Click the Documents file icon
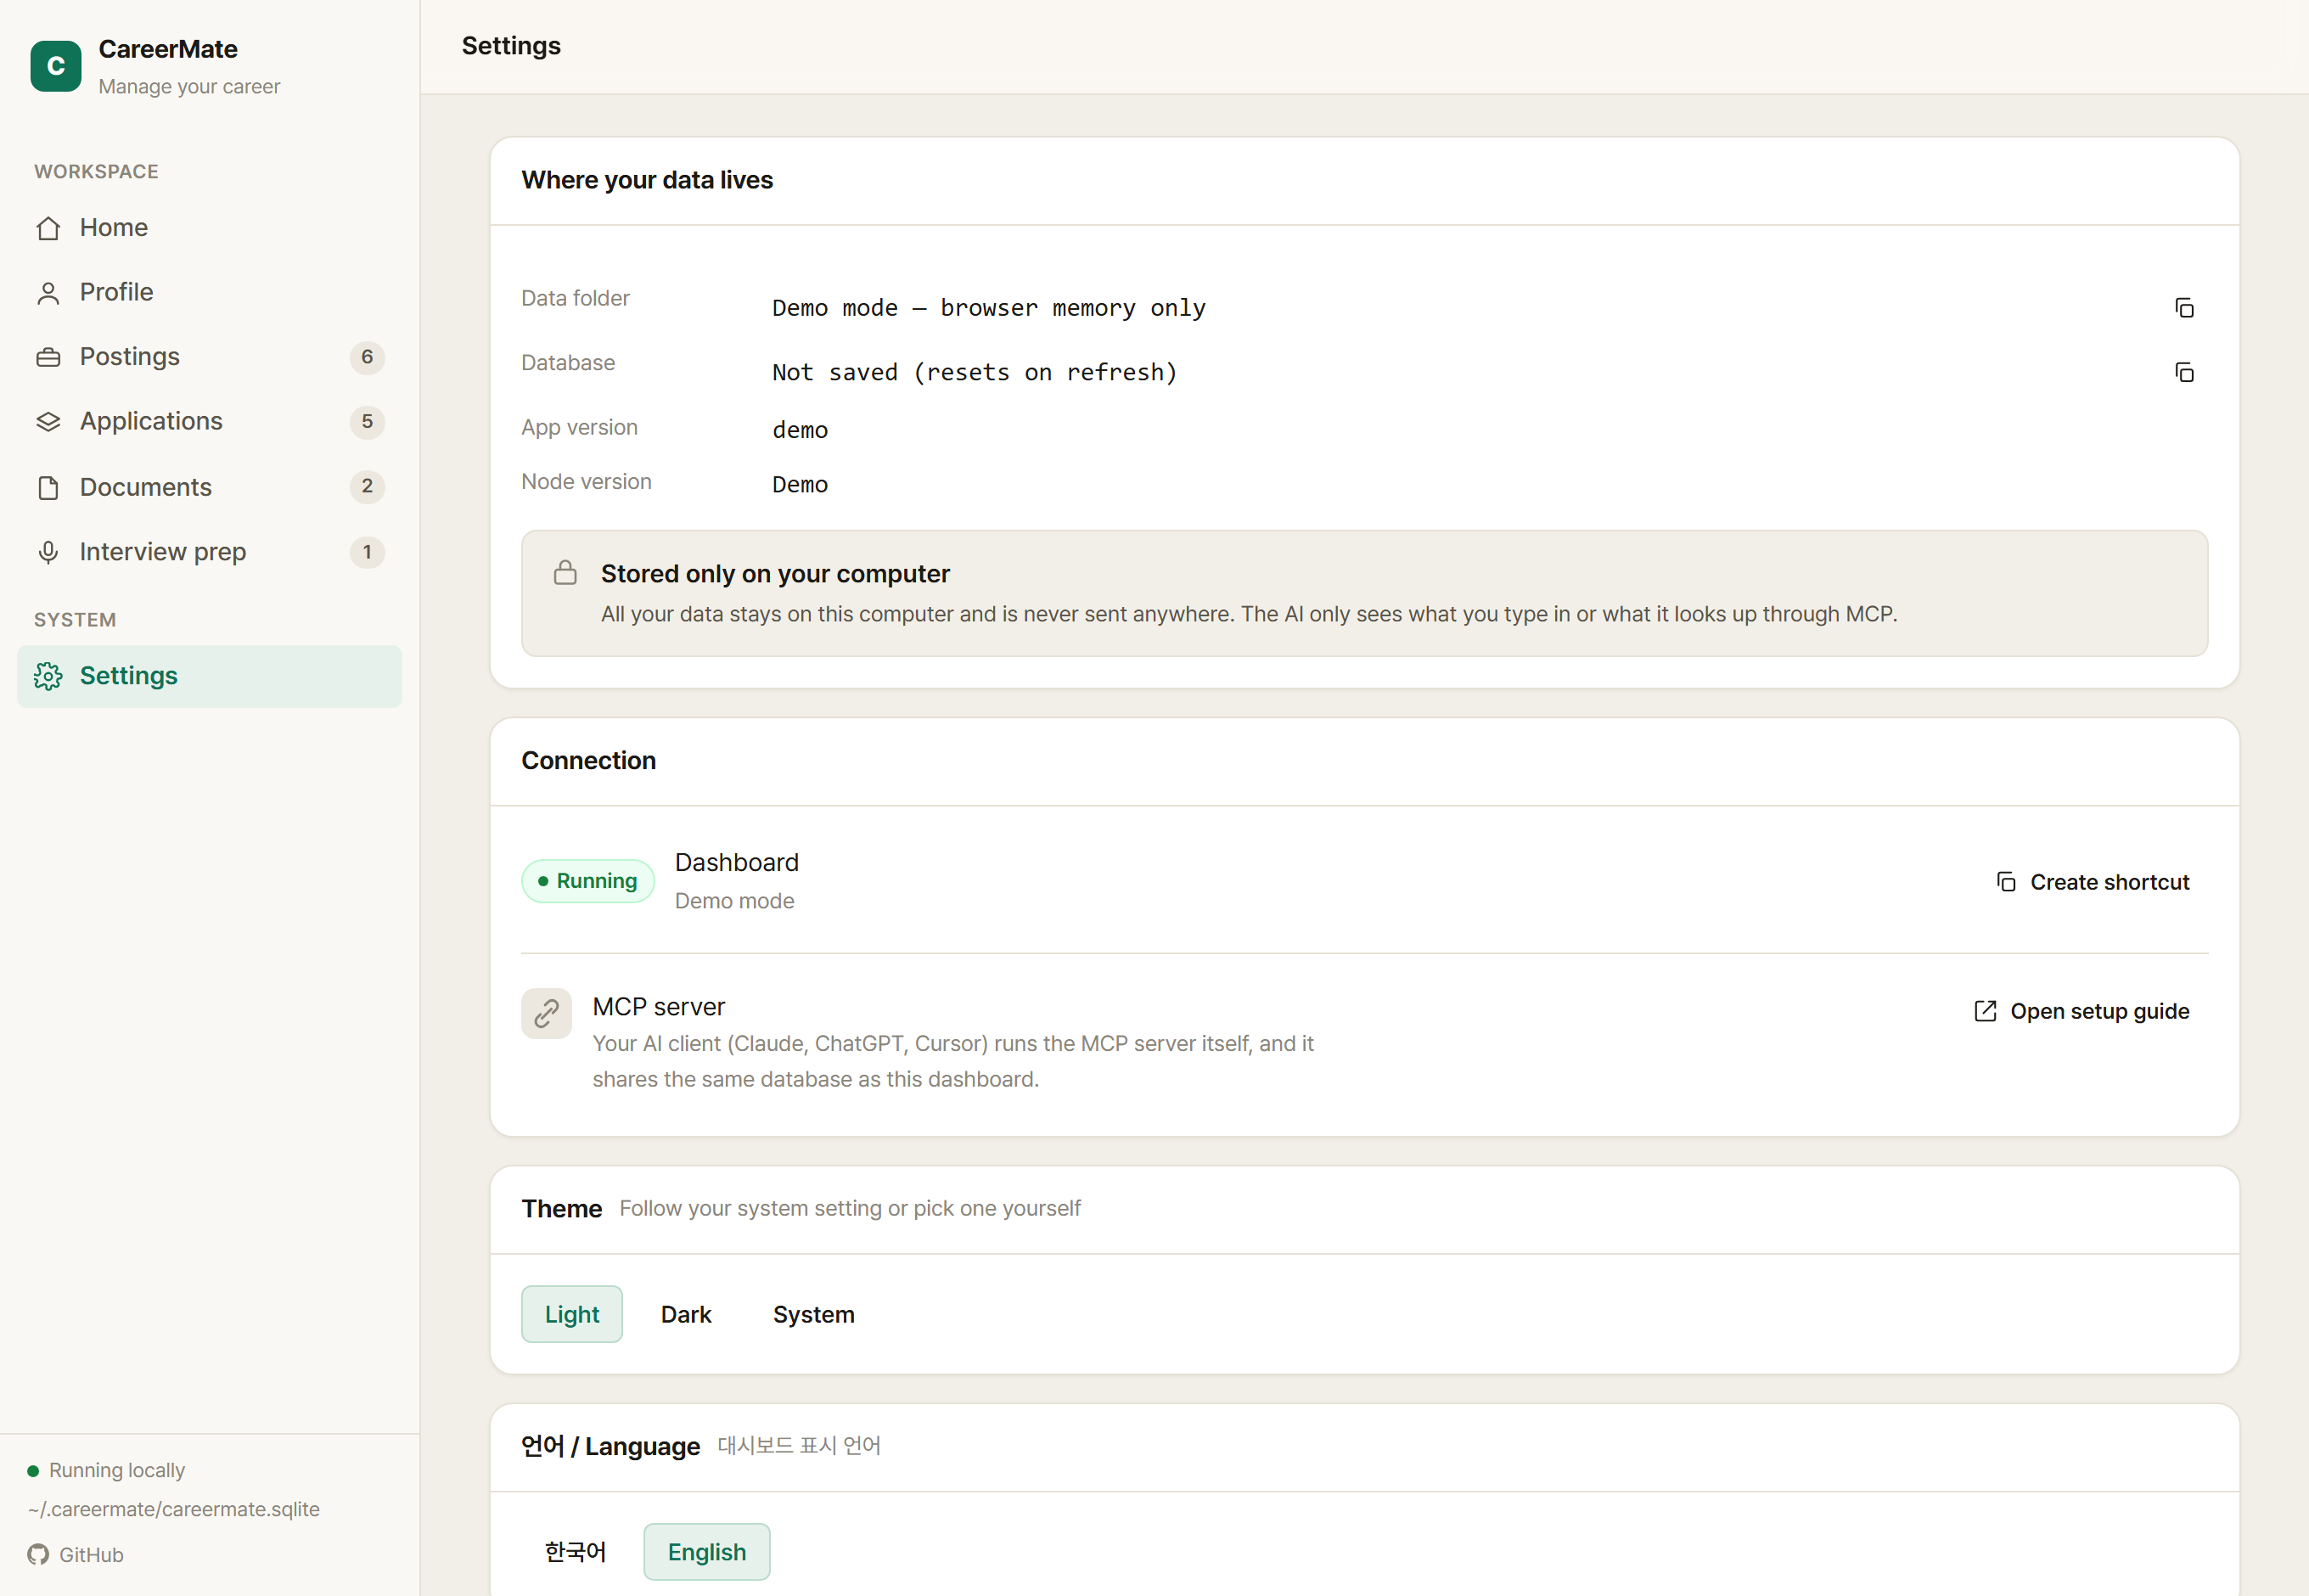This screenshot has height=1596, width=2309. [48, 487]
